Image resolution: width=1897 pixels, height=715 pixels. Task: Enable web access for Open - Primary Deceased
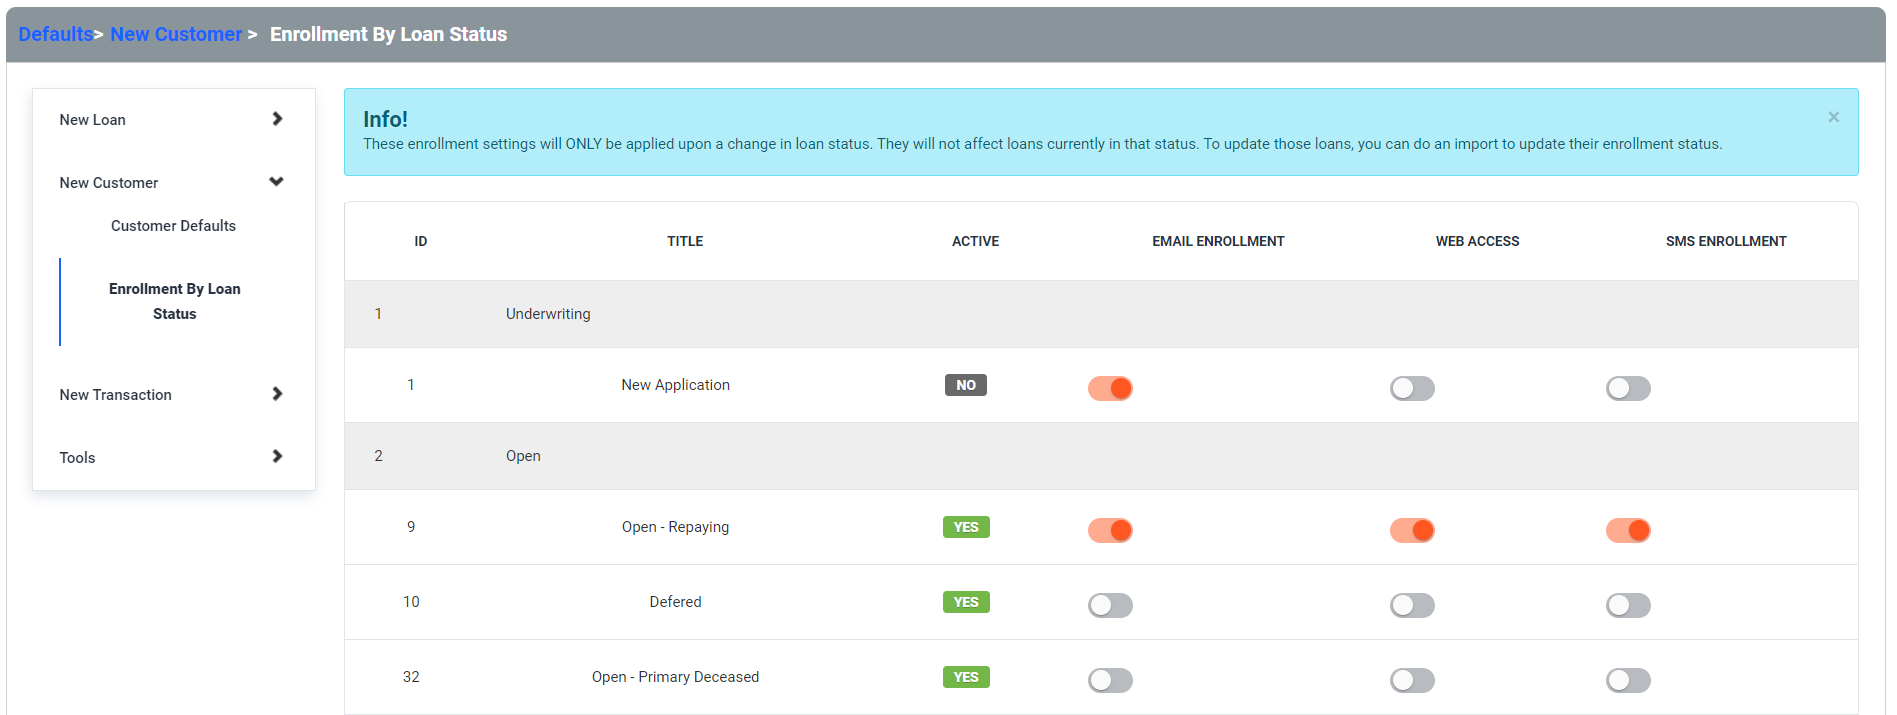(x=1412, y=680)
